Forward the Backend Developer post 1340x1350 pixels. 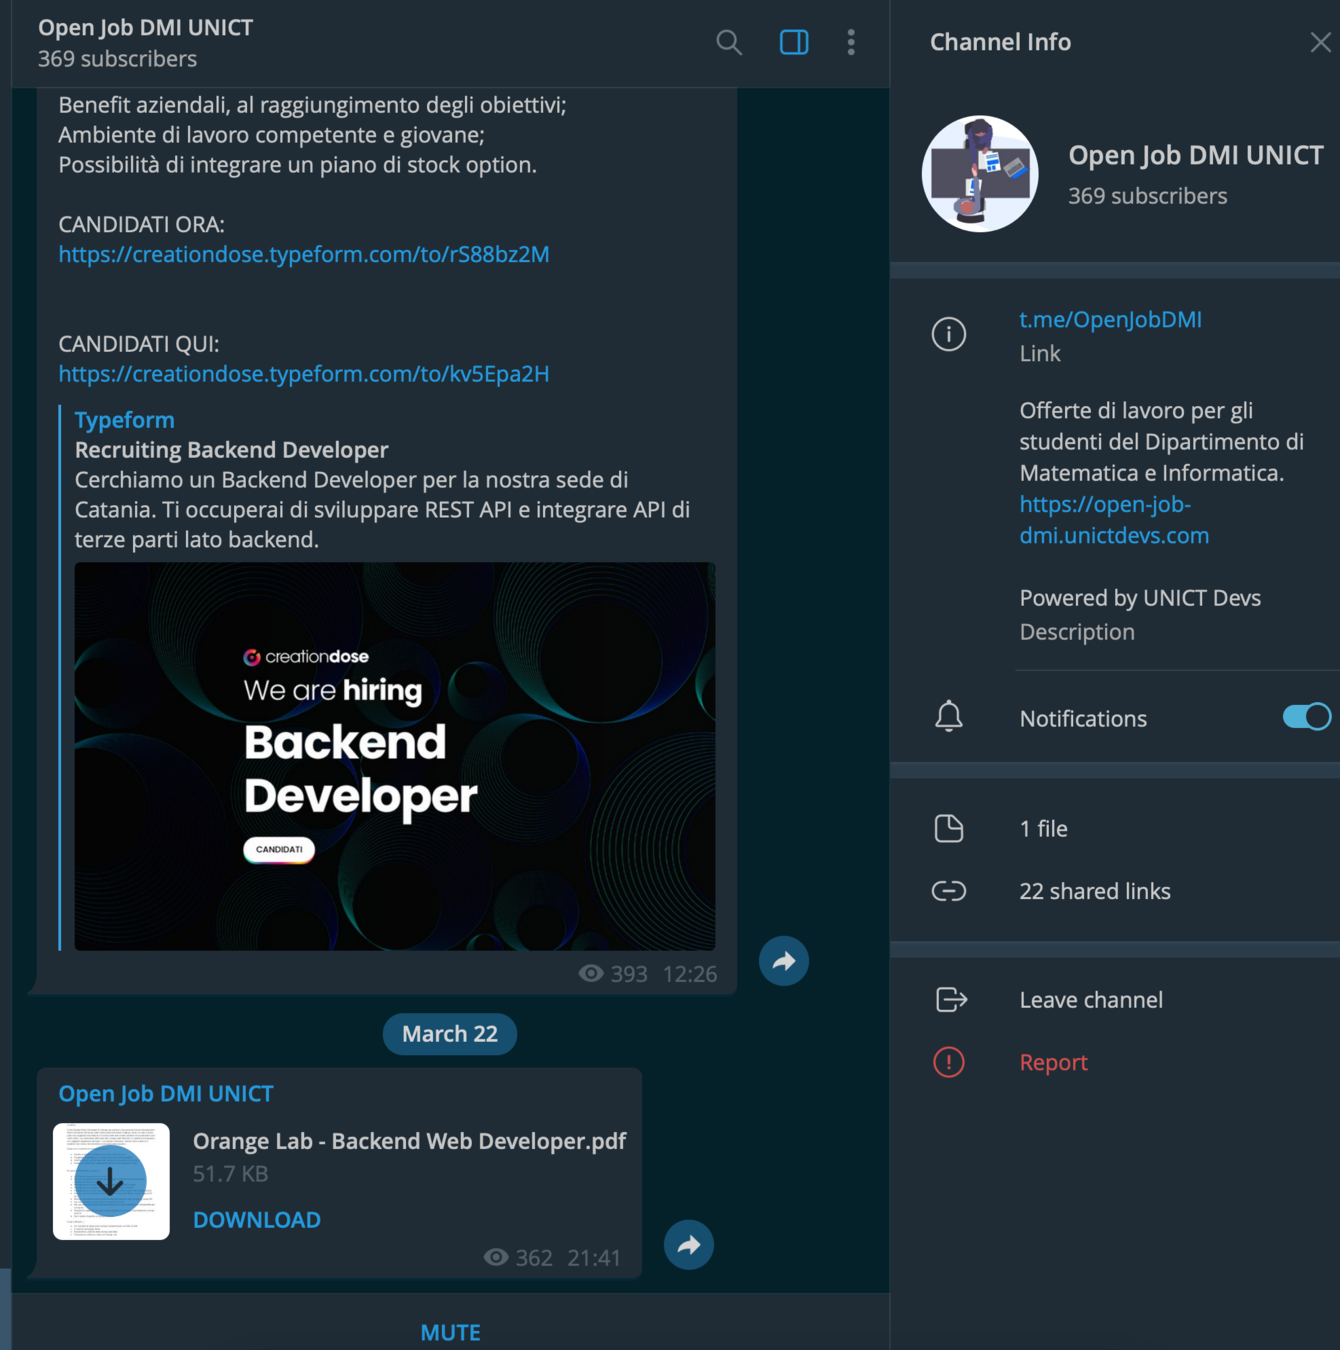(x=784, y=961)
